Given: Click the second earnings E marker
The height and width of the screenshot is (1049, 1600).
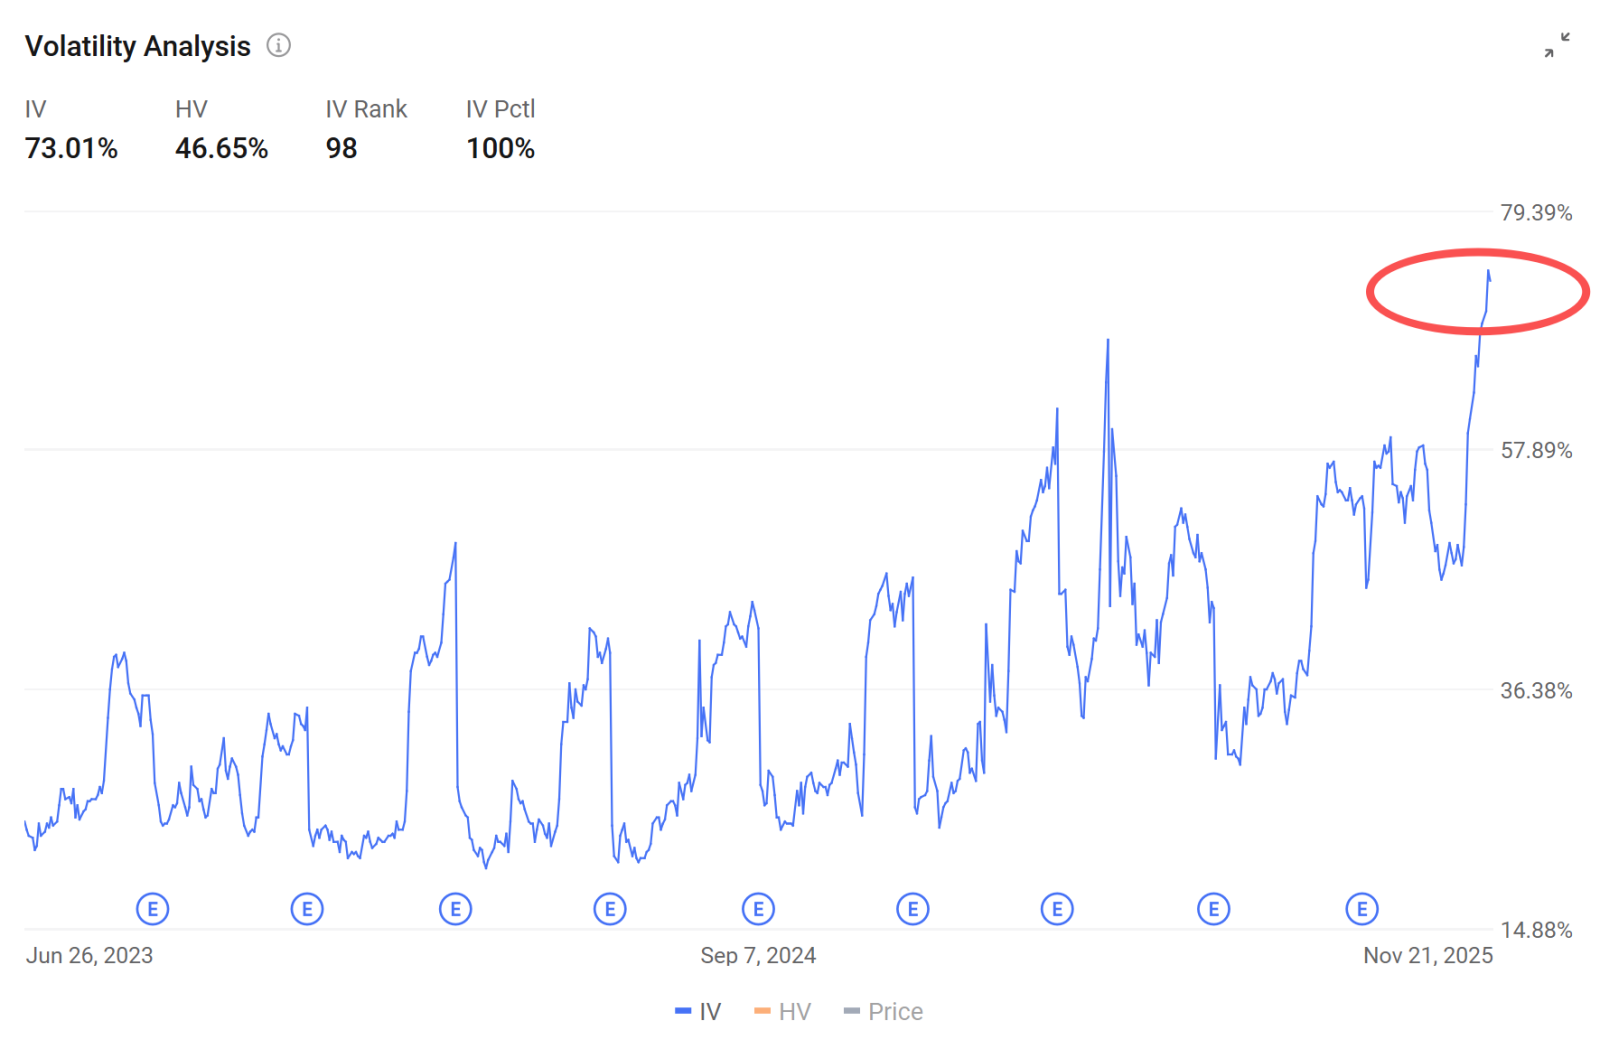Looking at the screenshot, I should (307, 909).
